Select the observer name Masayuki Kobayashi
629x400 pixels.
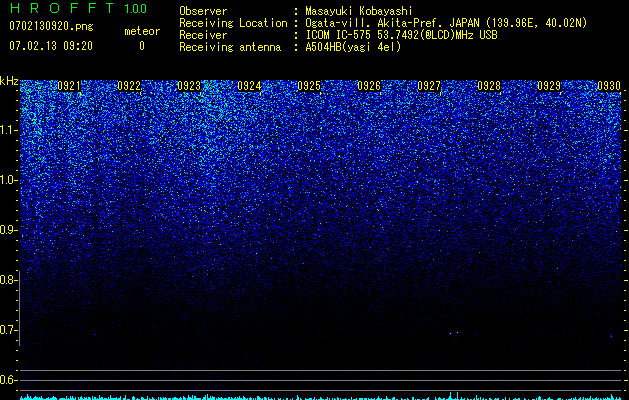pos(359,11)
